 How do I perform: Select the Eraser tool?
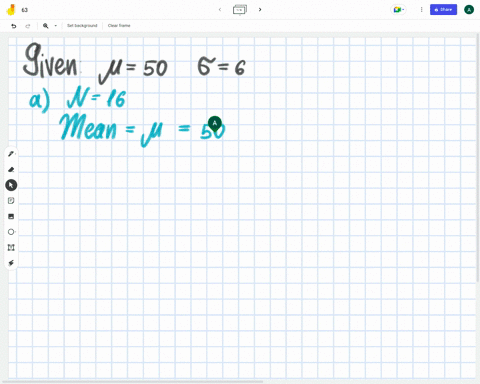11,170
